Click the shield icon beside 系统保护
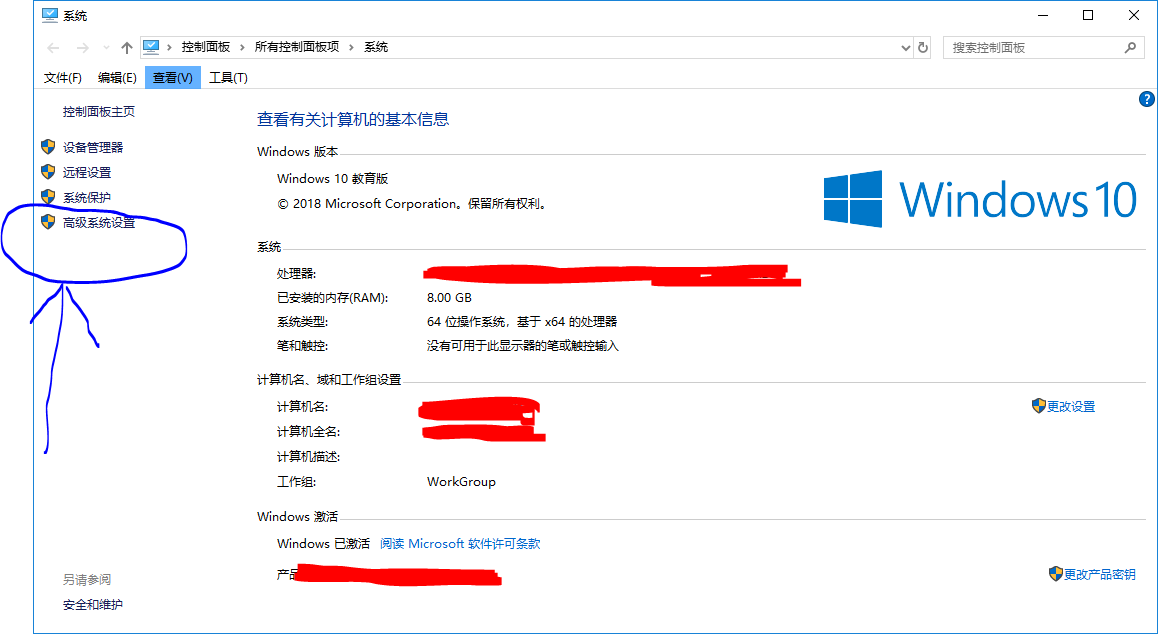 (48, 197)
